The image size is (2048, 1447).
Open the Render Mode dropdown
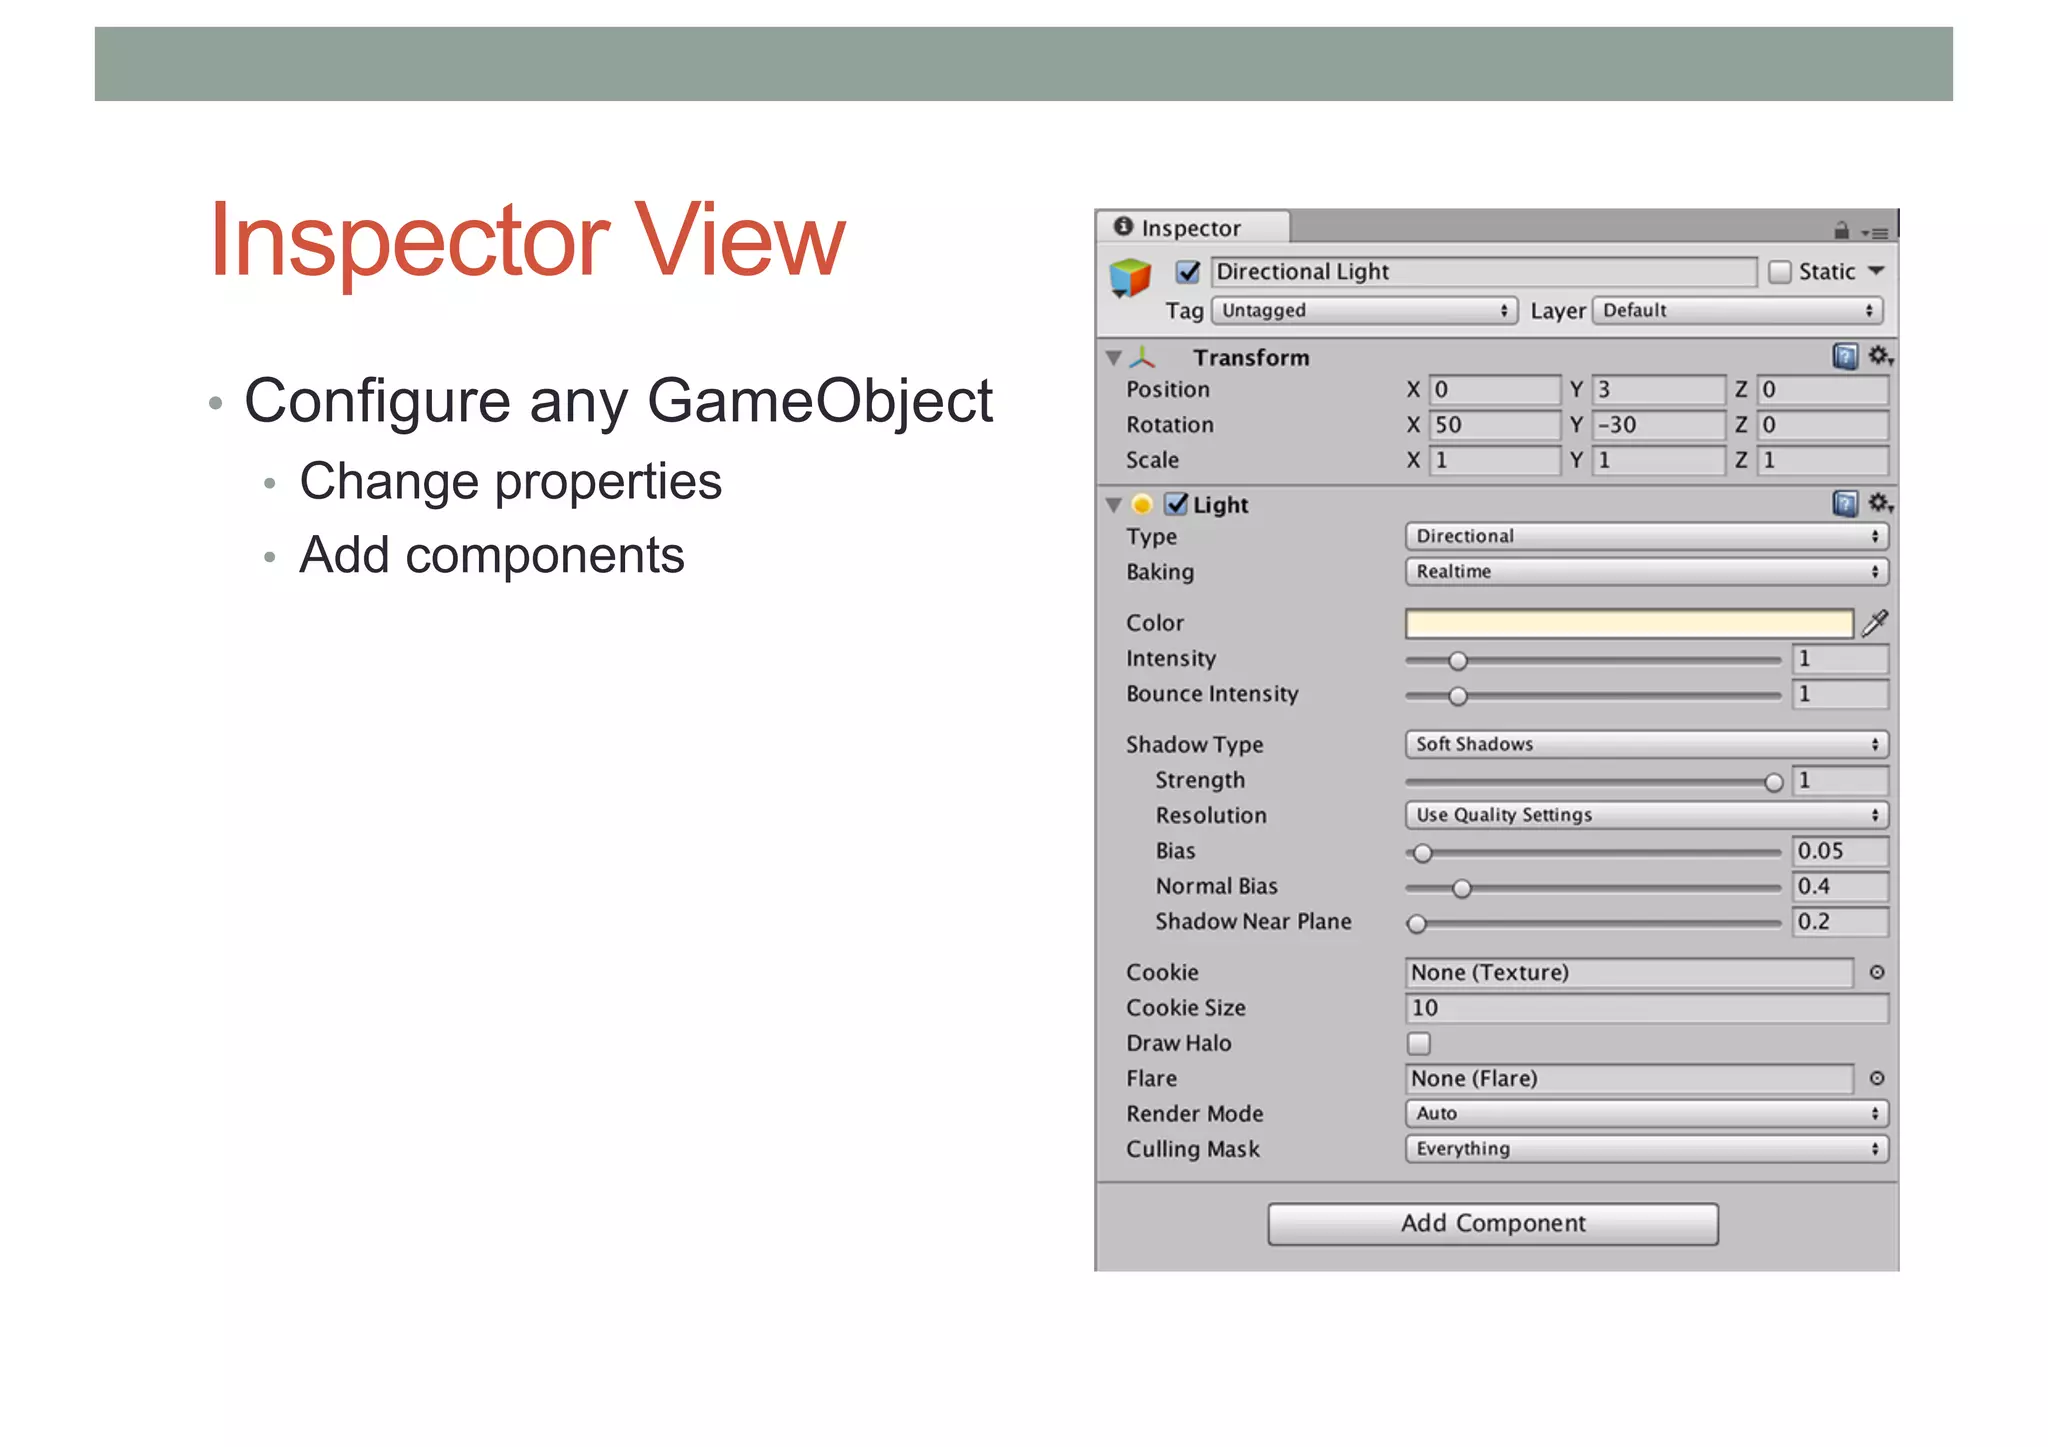point(1647,1113)
